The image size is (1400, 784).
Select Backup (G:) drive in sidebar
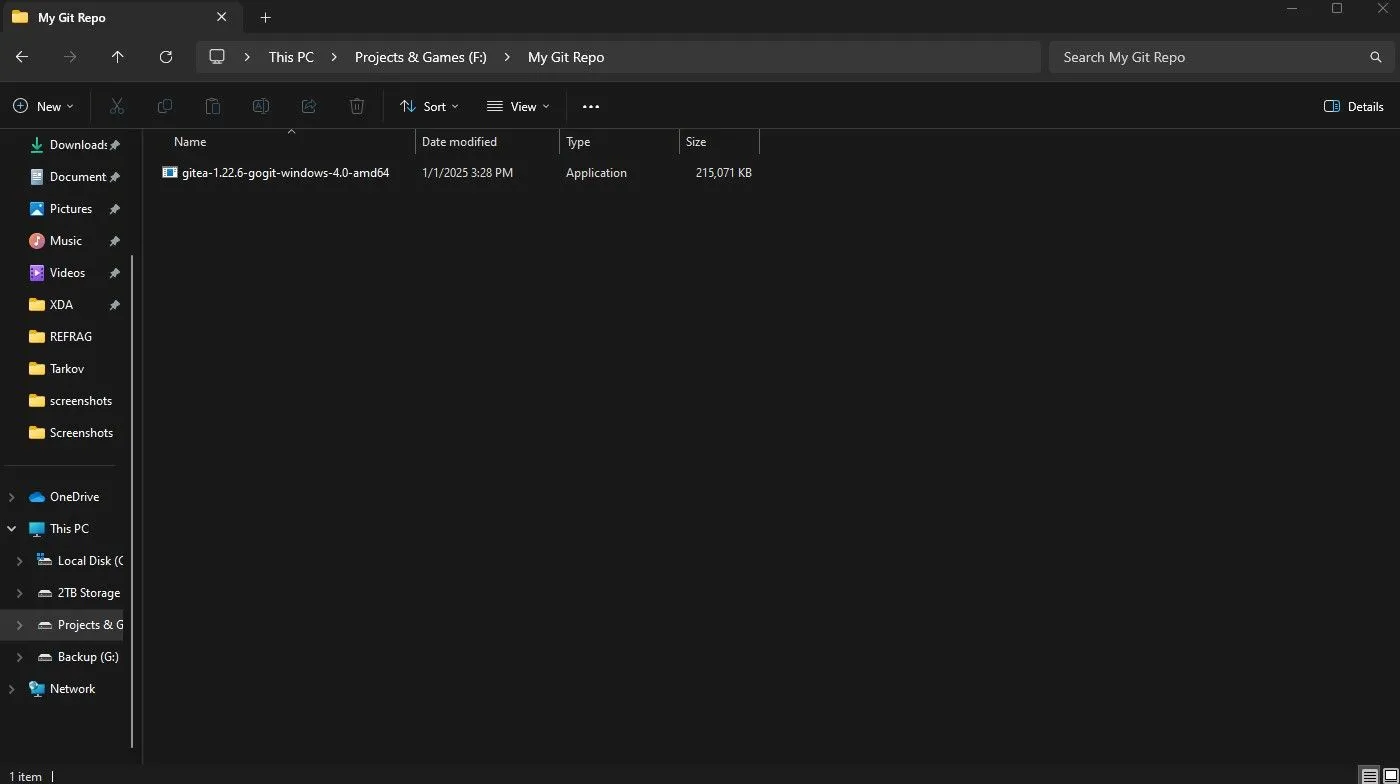pos(88,657)
